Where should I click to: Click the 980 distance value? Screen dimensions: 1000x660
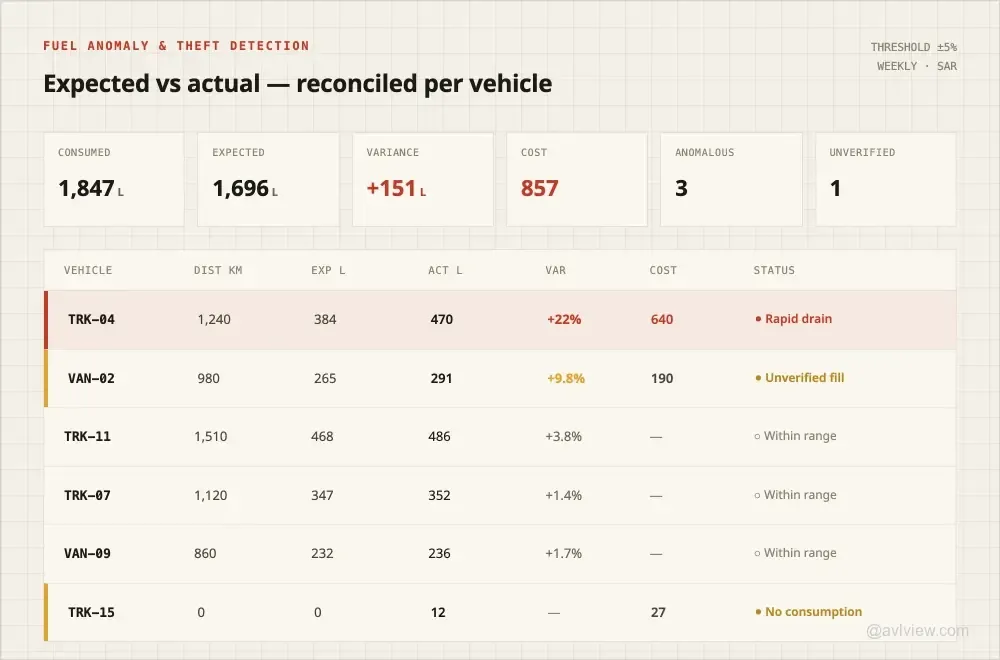[x=209, y=378]
